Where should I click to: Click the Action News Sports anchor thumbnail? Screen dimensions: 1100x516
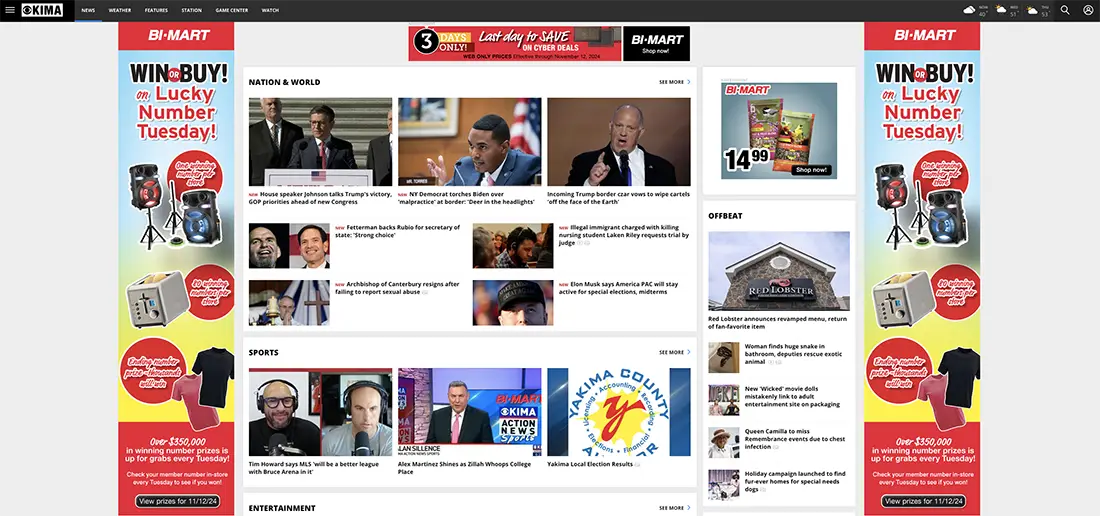(x=470, y=412)
